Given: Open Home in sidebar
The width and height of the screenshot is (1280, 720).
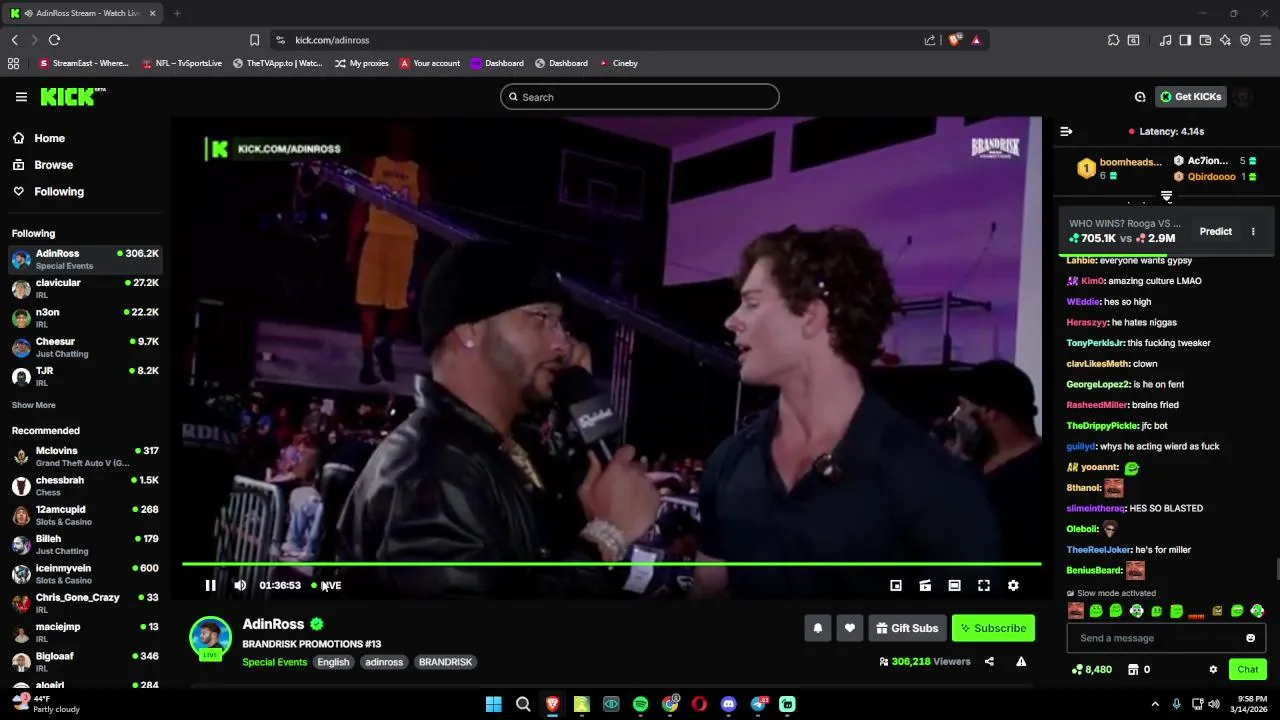Looking at the screenshot, I should [x=40, y=138].
